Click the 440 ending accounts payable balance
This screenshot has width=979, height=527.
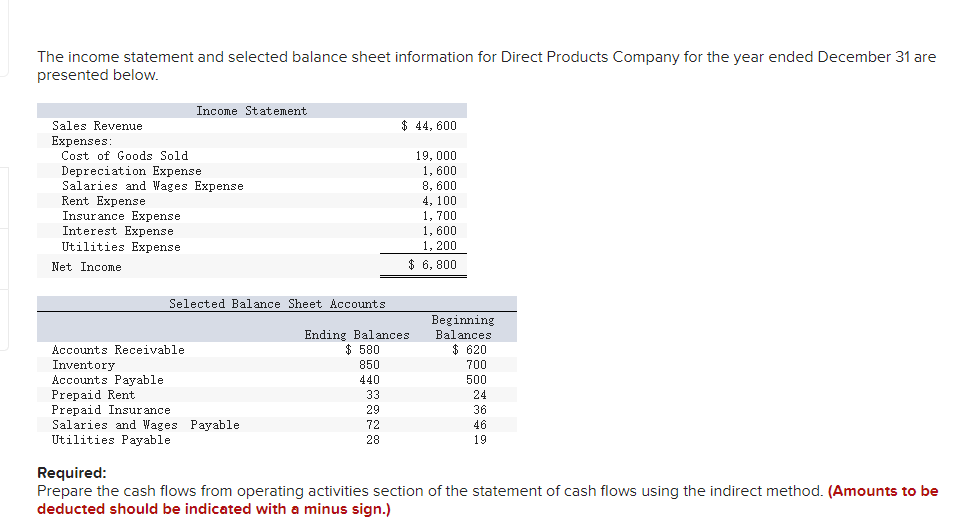369,380
